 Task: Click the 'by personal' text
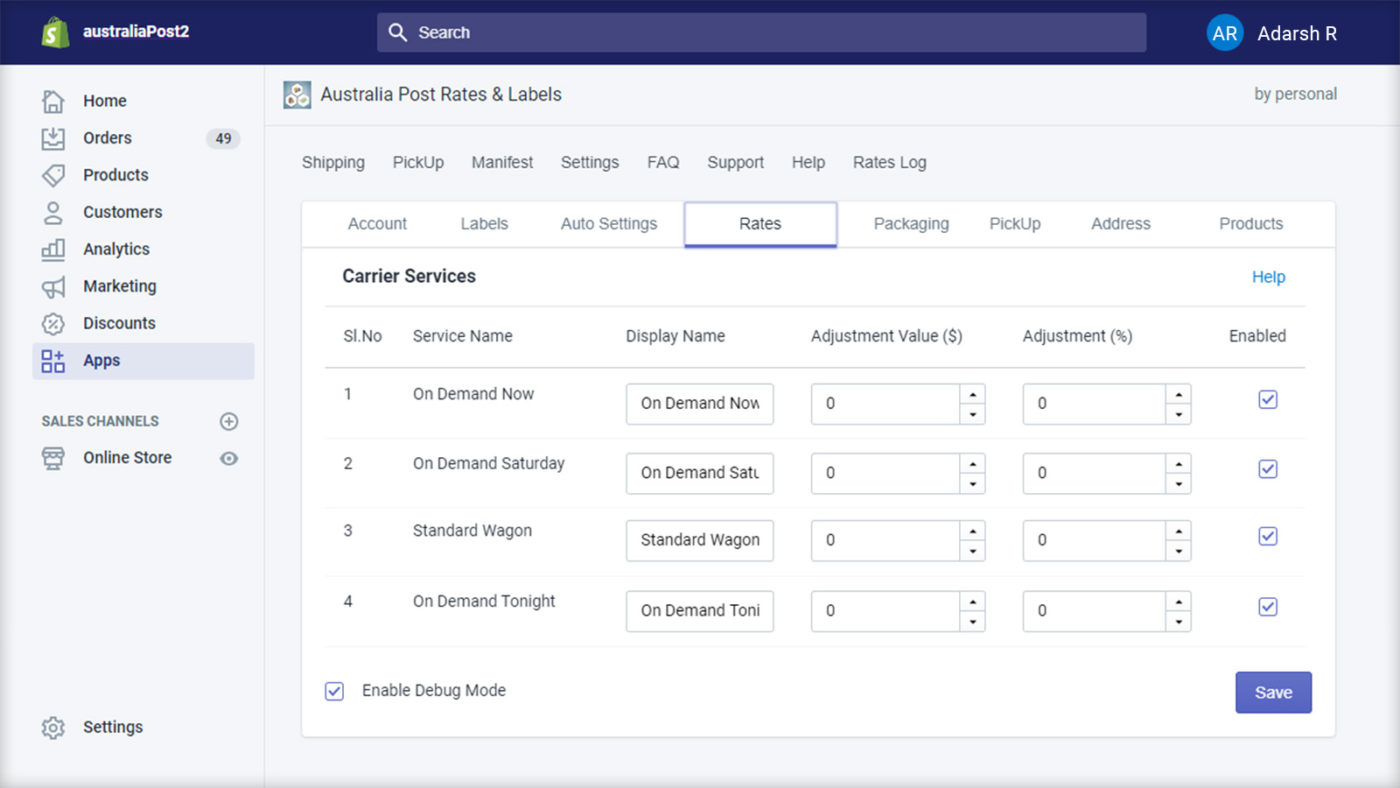[x=1295, y=94]
